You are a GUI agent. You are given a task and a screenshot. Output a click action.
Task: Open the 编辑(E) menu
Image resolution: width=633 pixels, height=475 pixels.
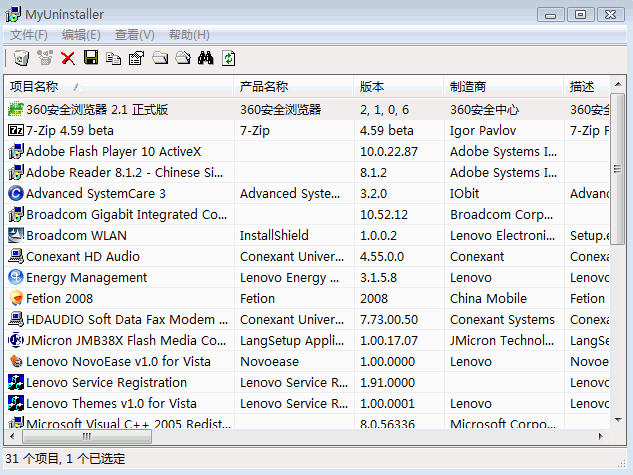point(81,35)
